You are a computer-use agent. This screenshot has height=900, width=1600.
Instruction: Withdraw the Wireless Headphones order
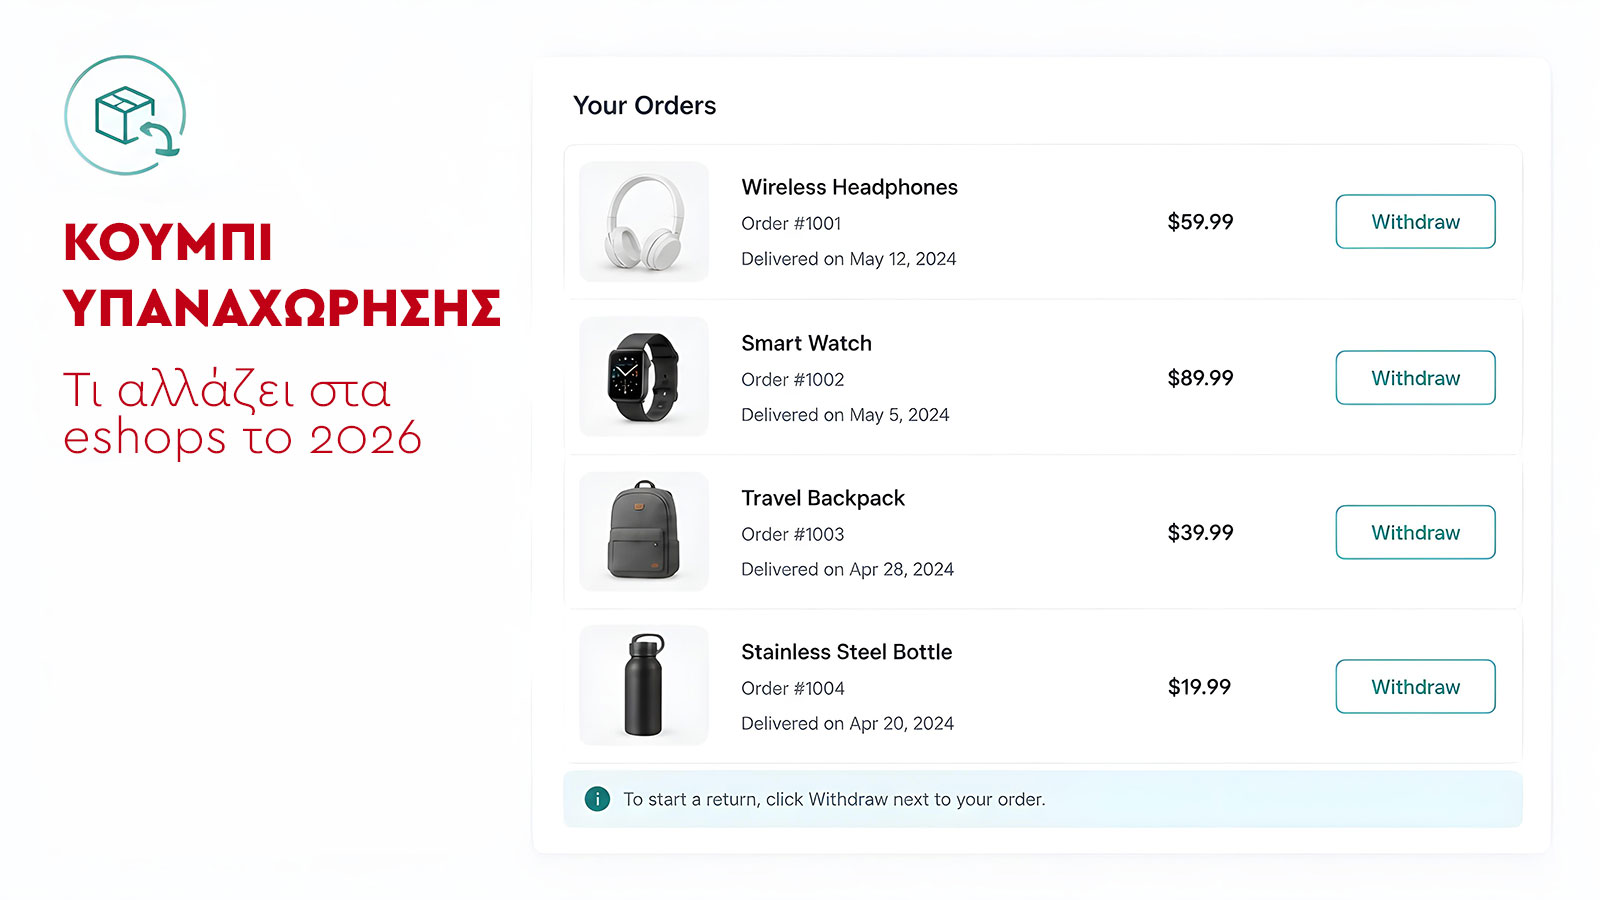pos(1415,222)
